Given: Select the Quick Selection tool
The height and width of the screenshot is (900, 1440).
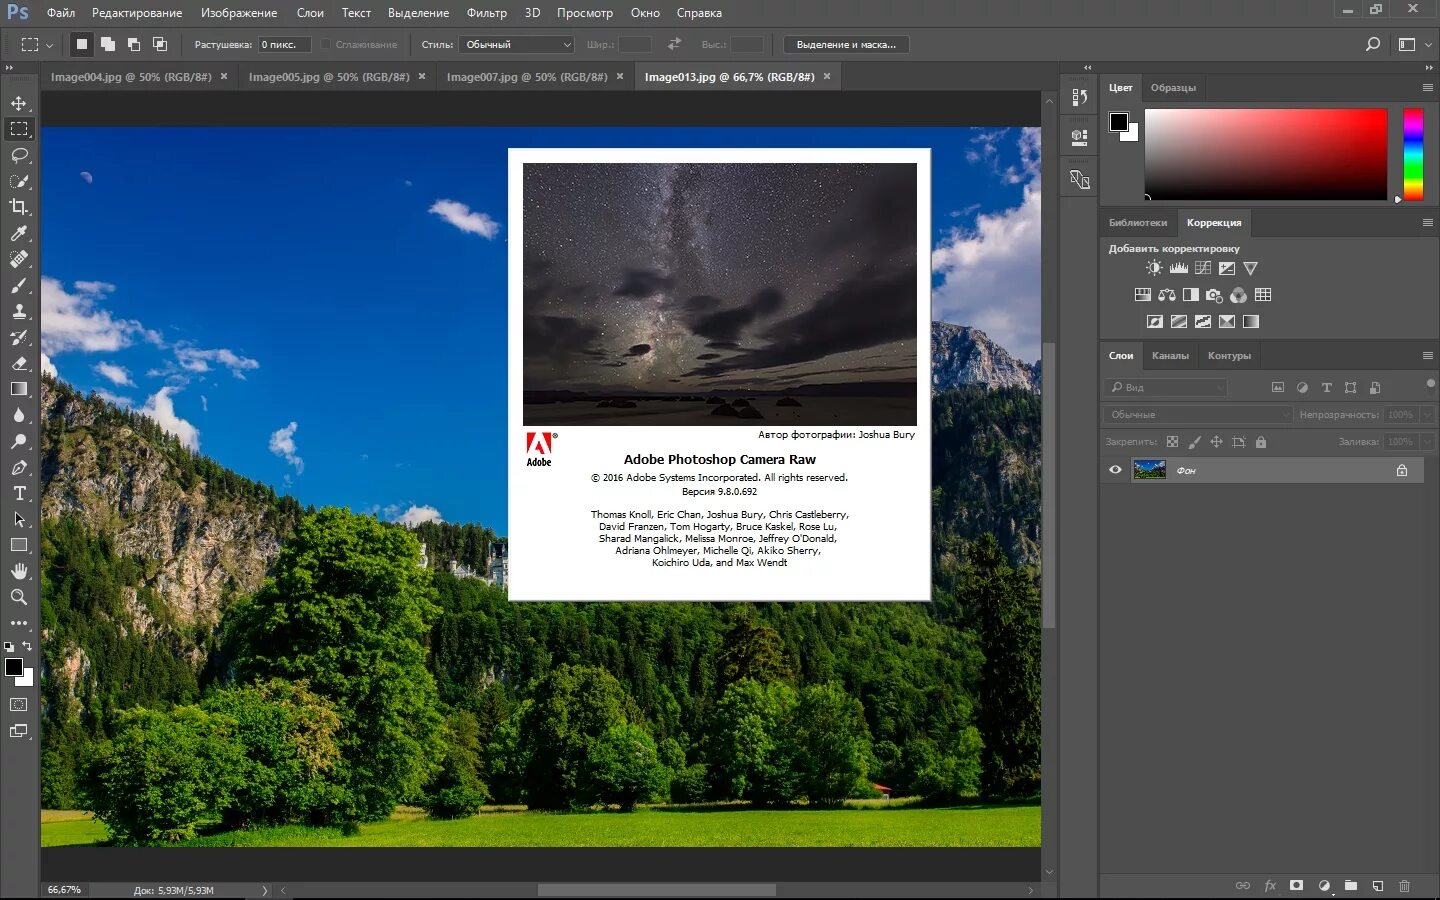Looking at the screenshot, I should coord(19,181).
